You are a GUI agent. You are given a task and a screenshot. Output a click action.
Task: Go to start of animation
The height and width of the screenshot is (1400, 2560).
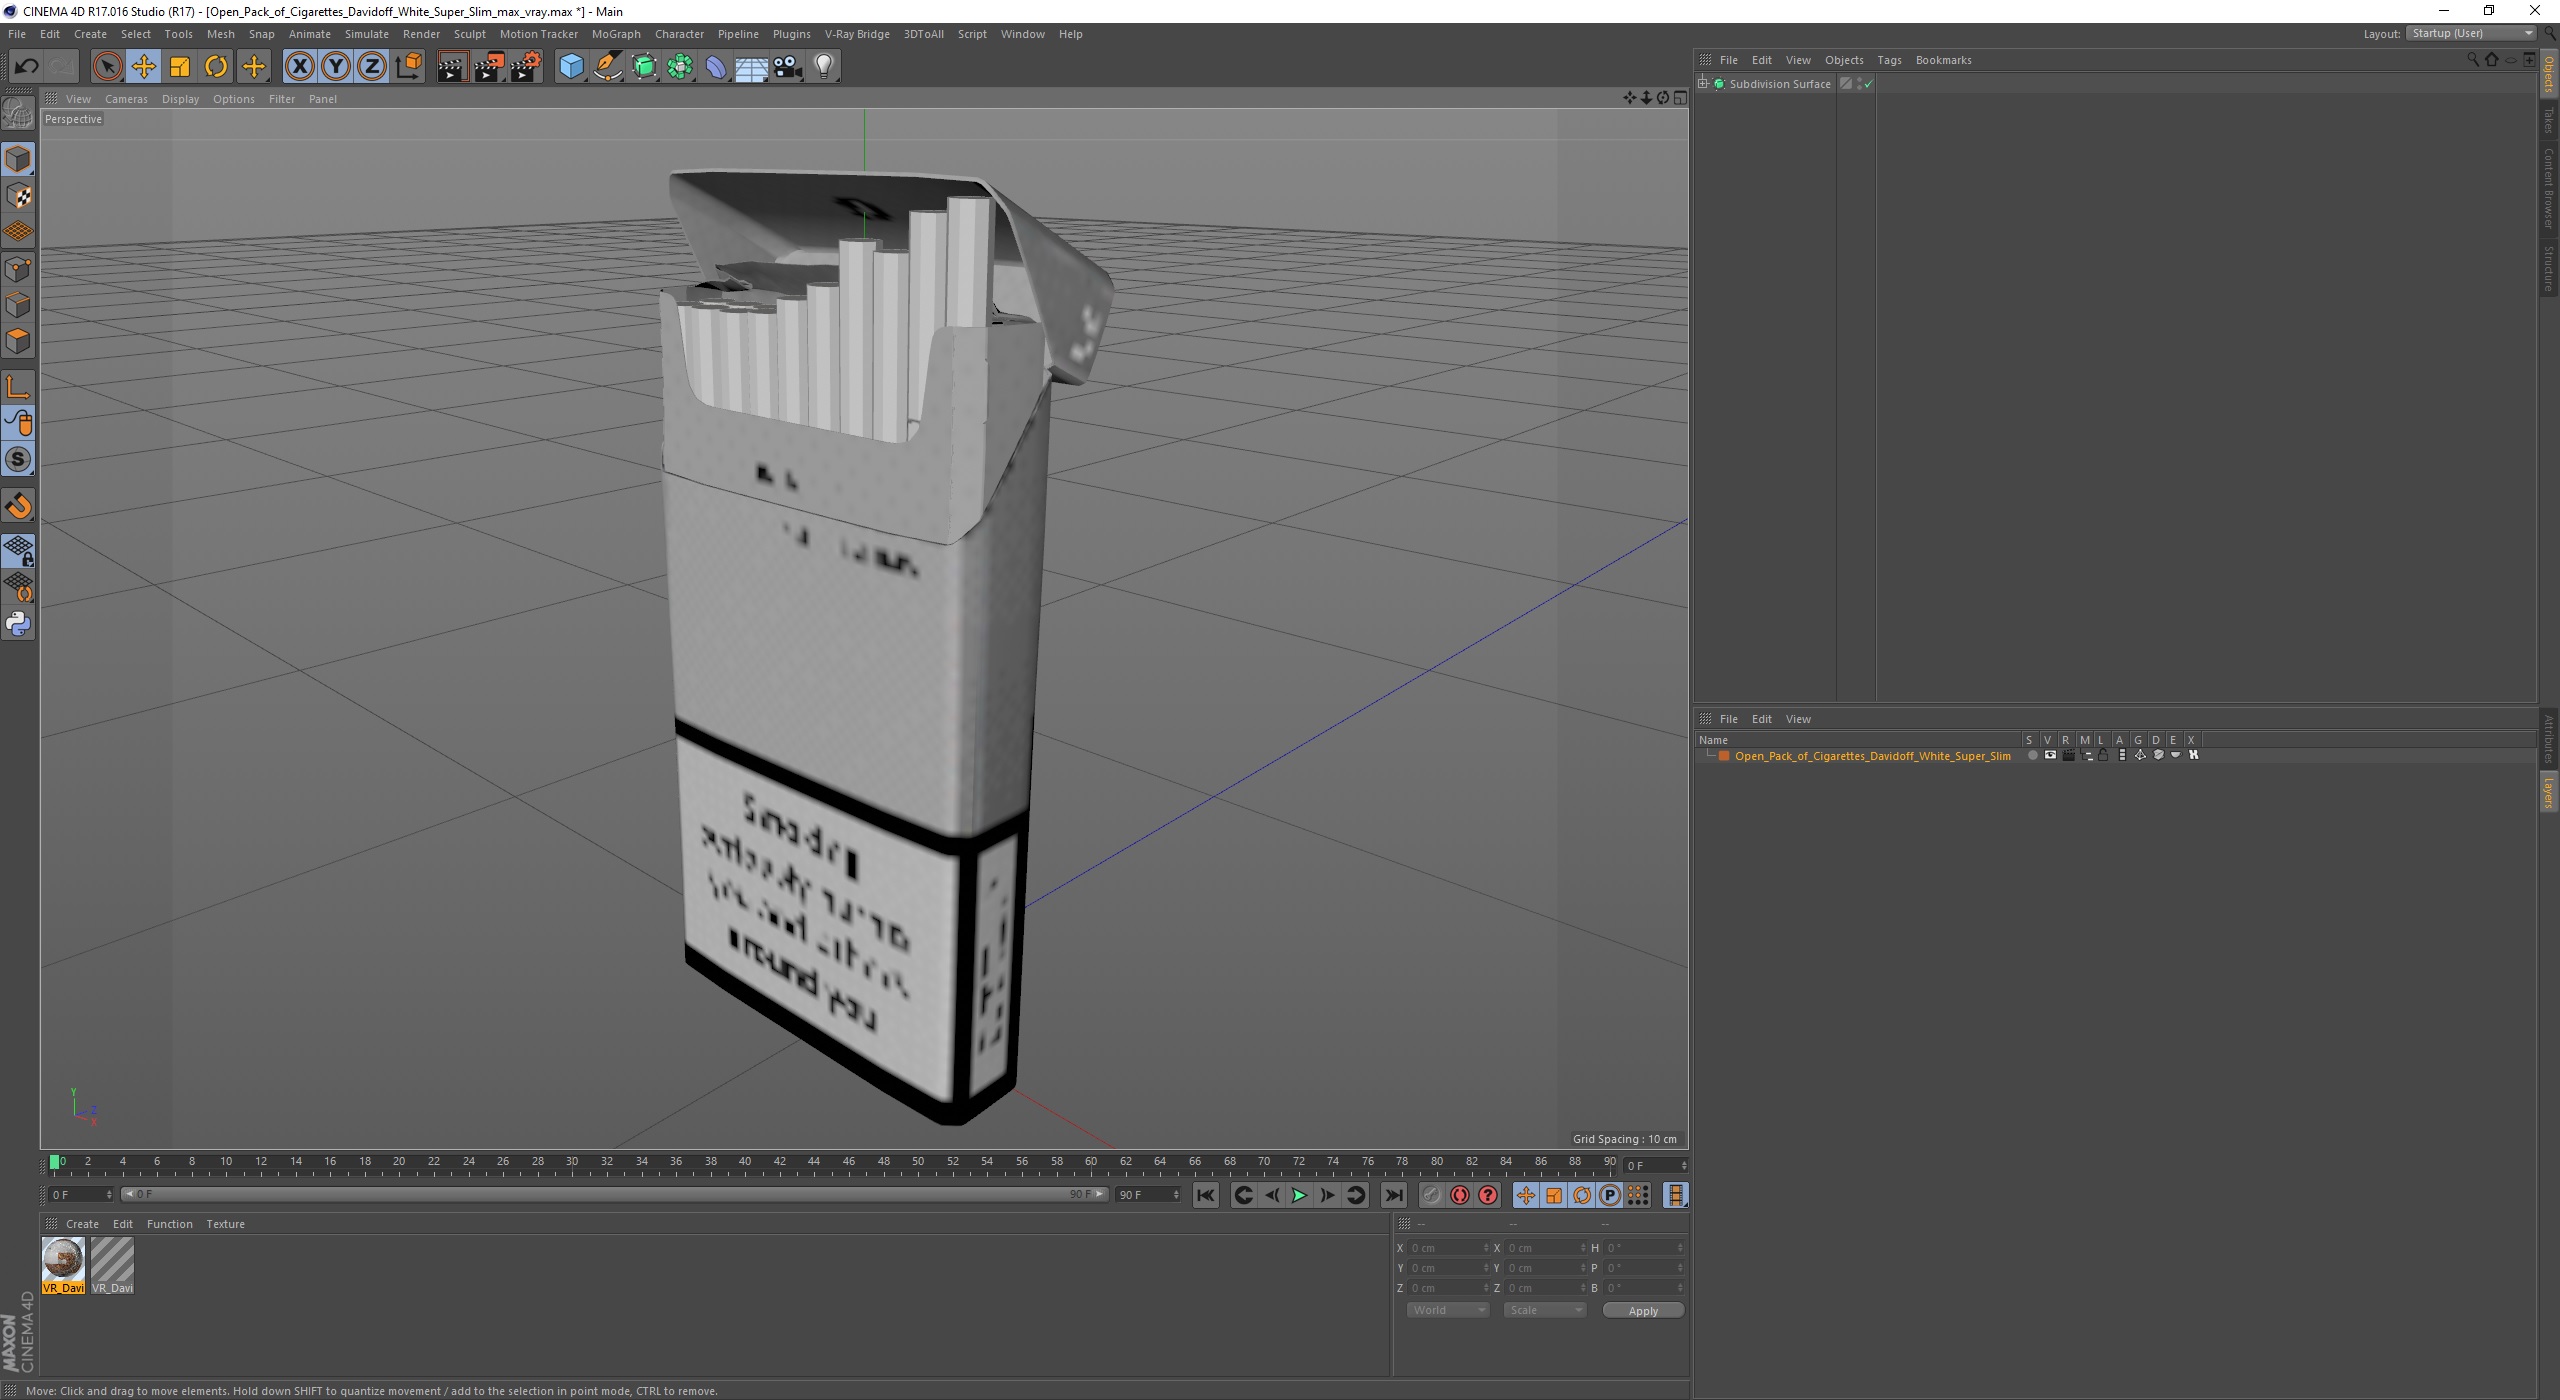pyautogui.click(x=1206, y=1196)
